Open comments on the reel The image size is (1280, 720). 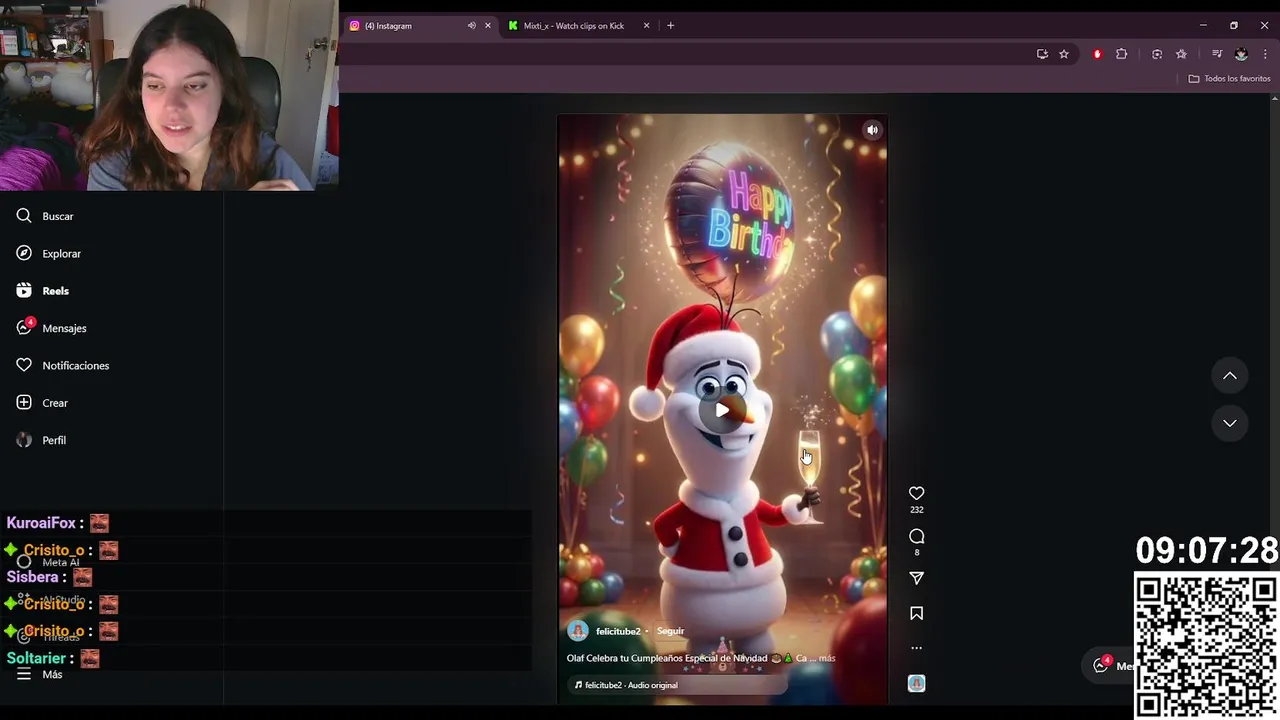click(x=916, y=537)
